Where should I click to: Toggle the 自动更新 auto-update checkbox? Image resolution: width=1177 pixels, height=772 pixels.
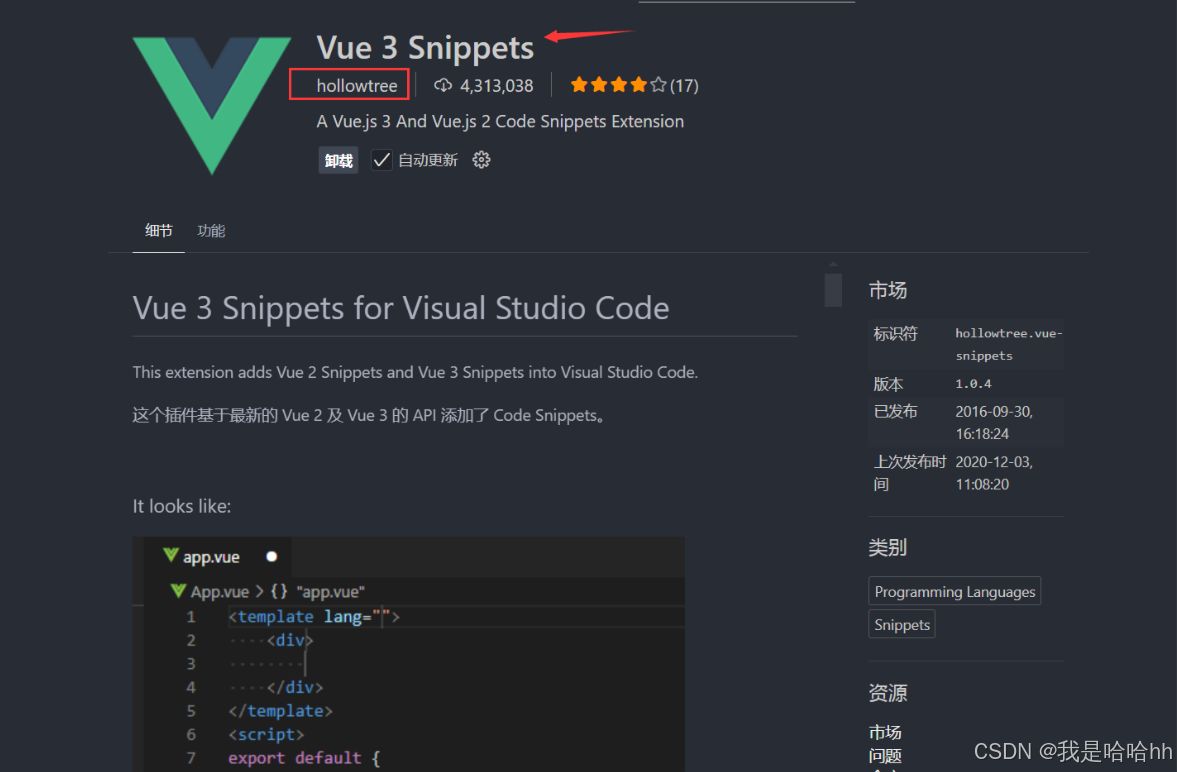click(381, 160)
